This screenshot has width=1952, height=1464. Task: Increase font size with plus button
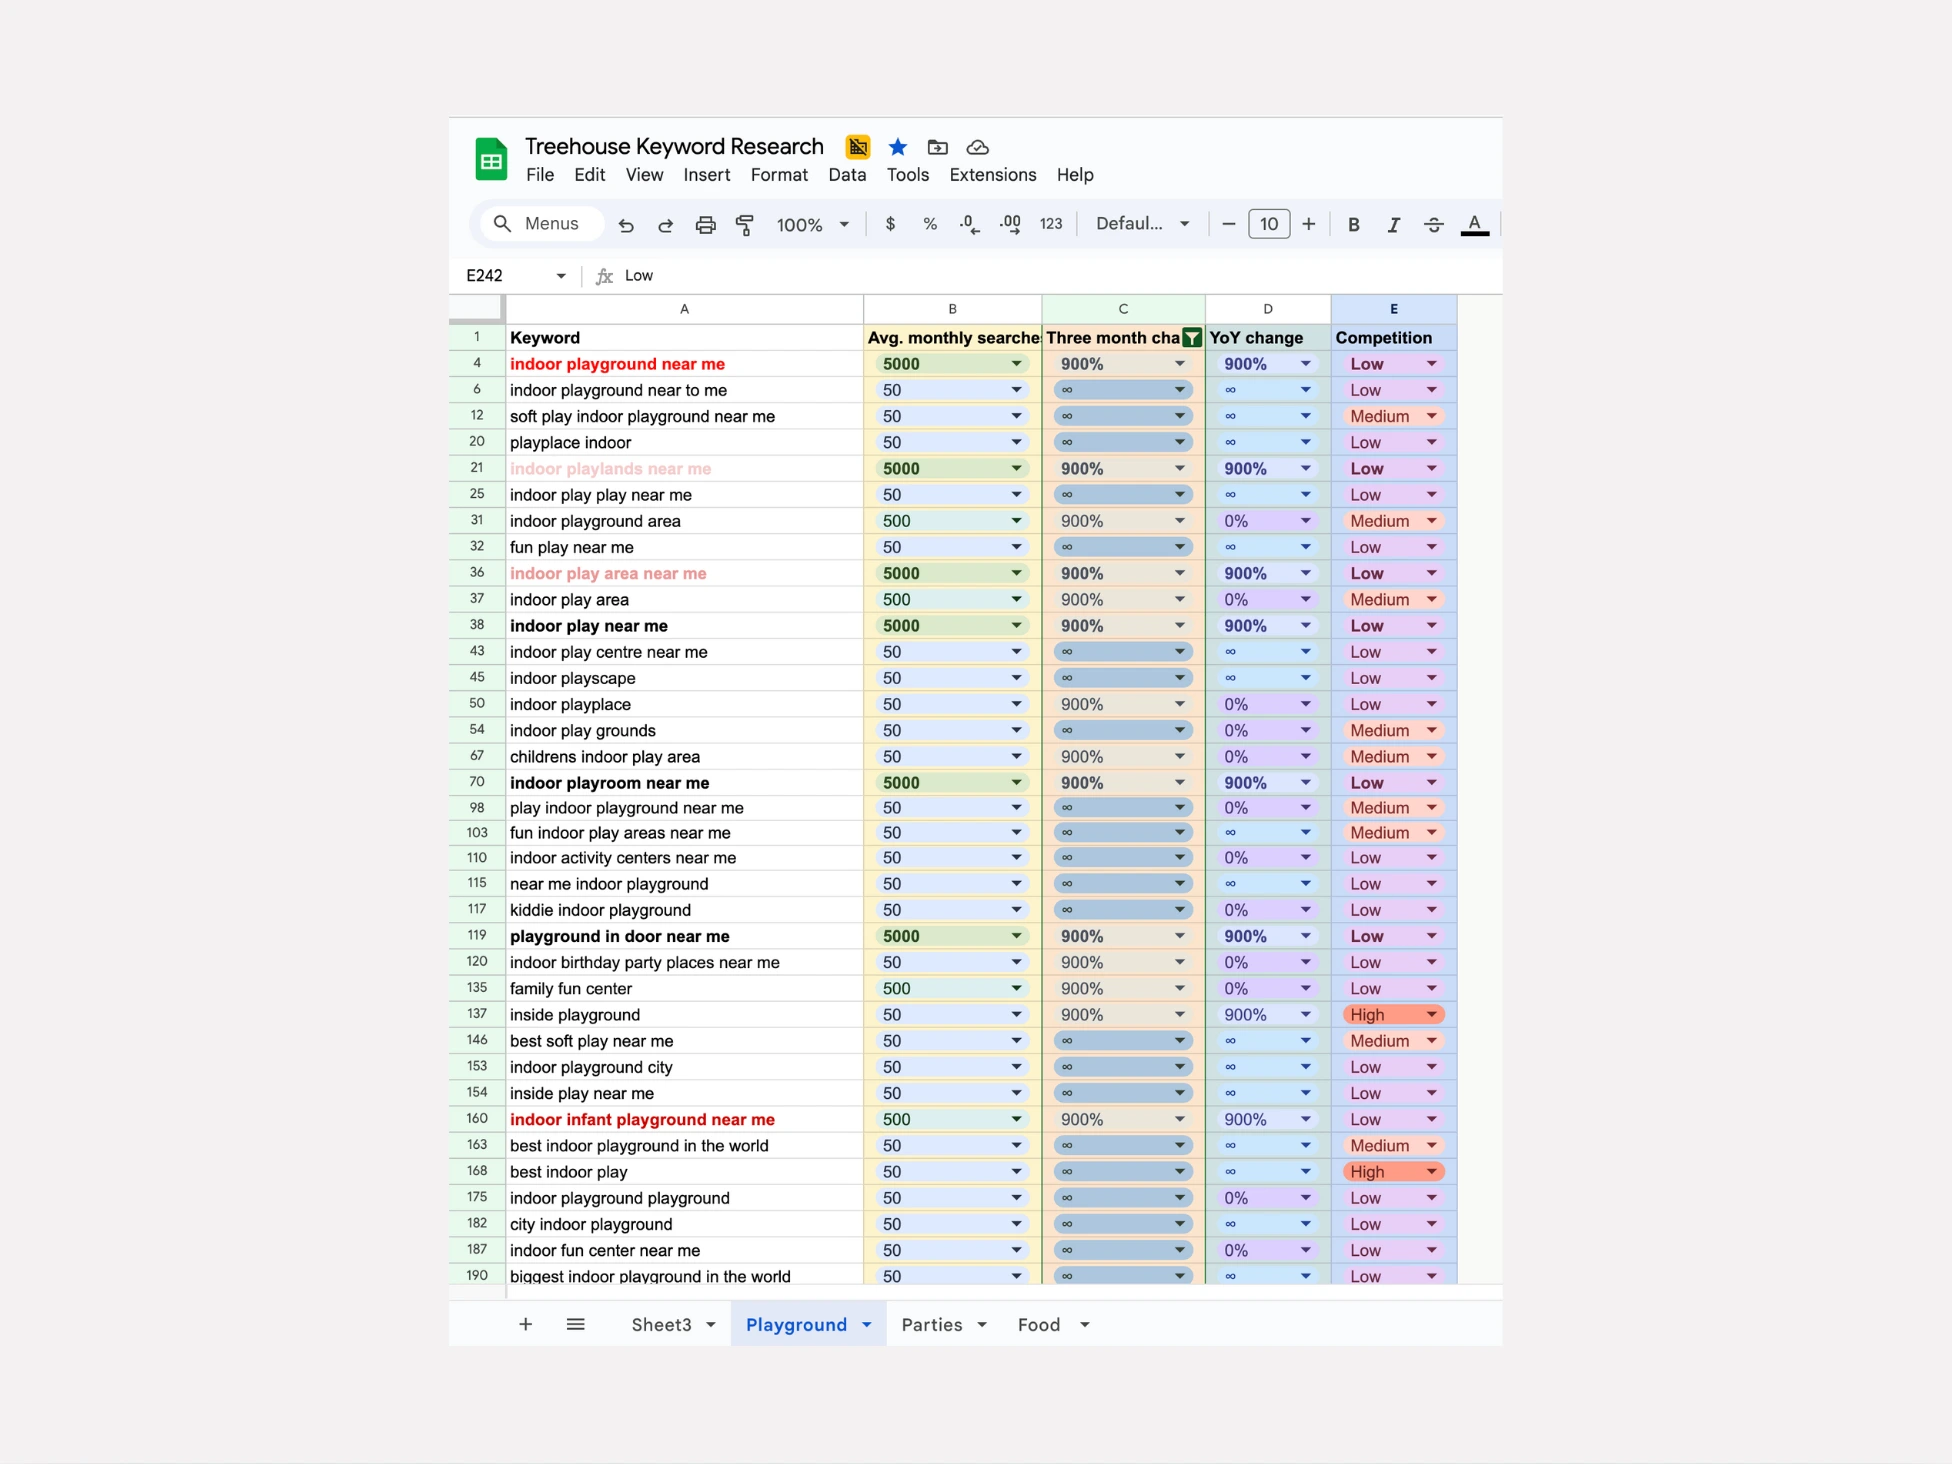click(1308, 224)
